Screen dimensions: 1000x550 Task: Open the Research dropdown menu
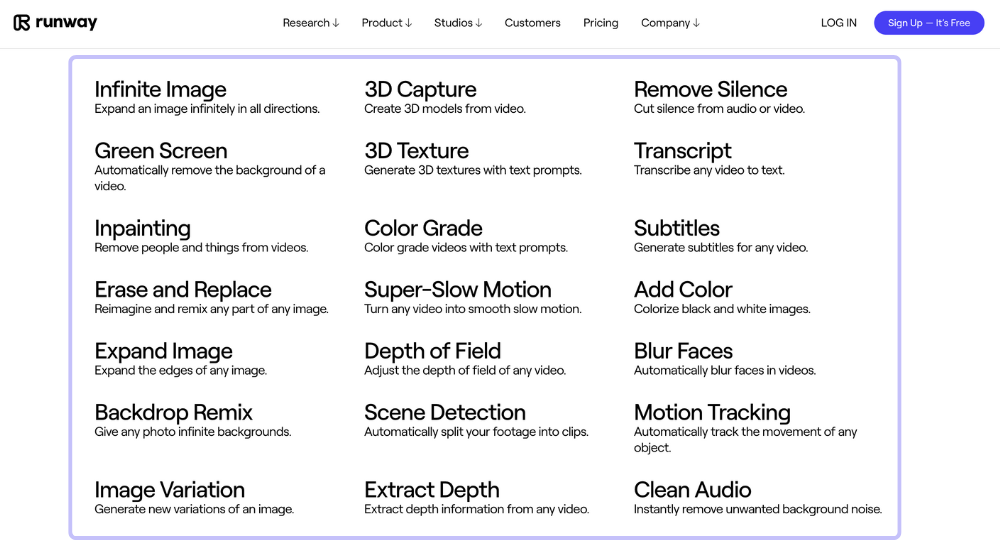pyautogui.click(x=311, y=23)
